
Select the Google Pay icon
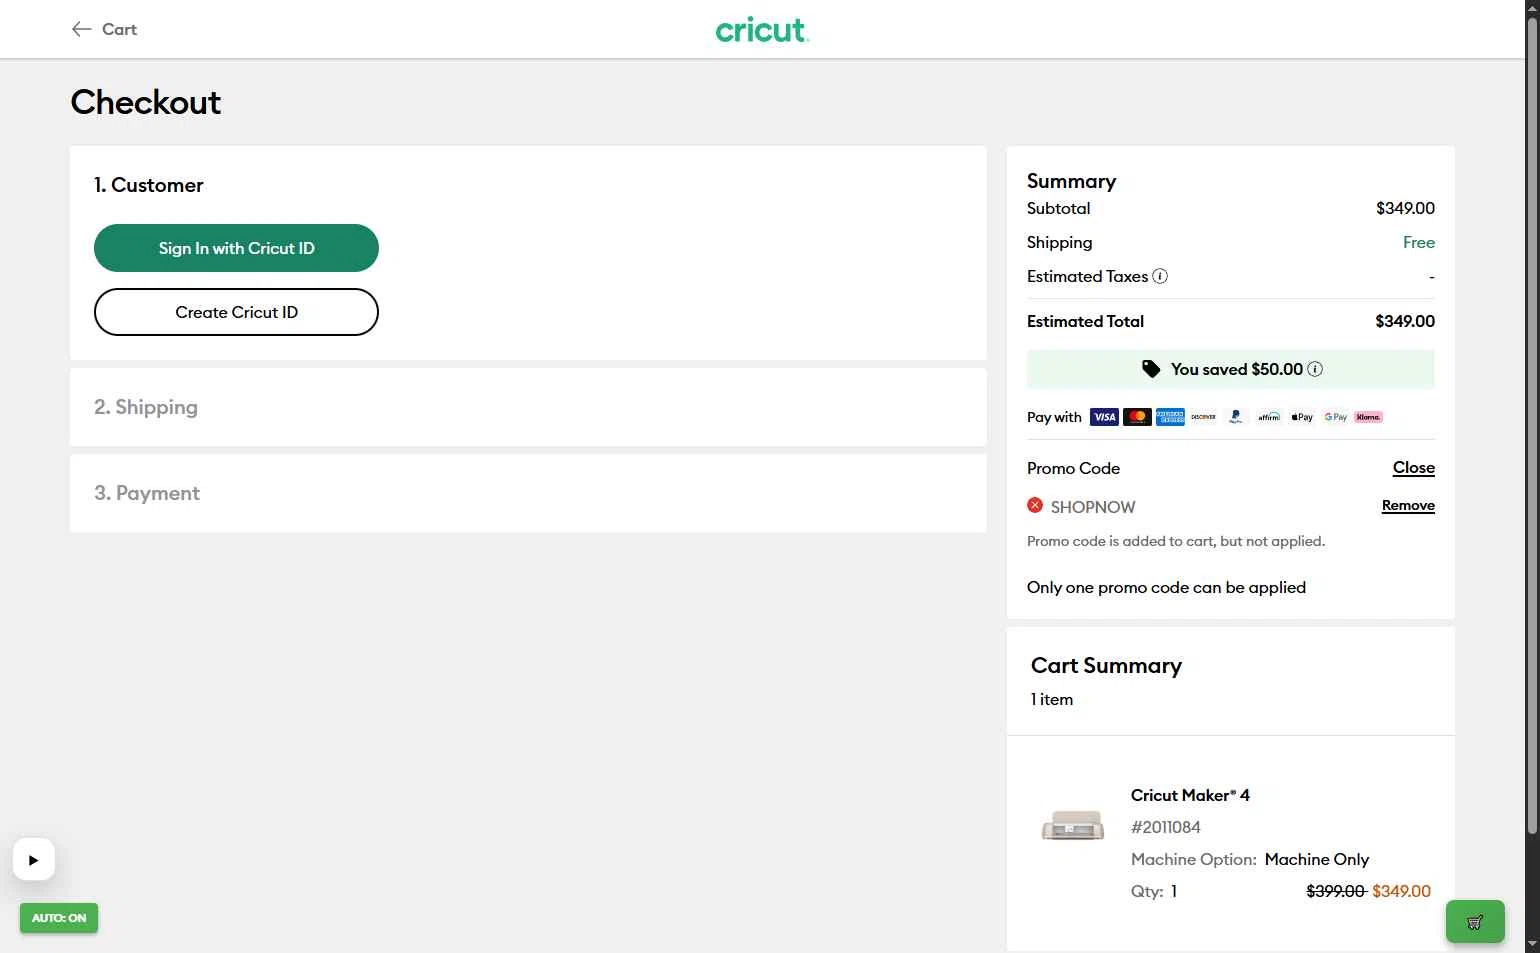[x=1335, y=417]
